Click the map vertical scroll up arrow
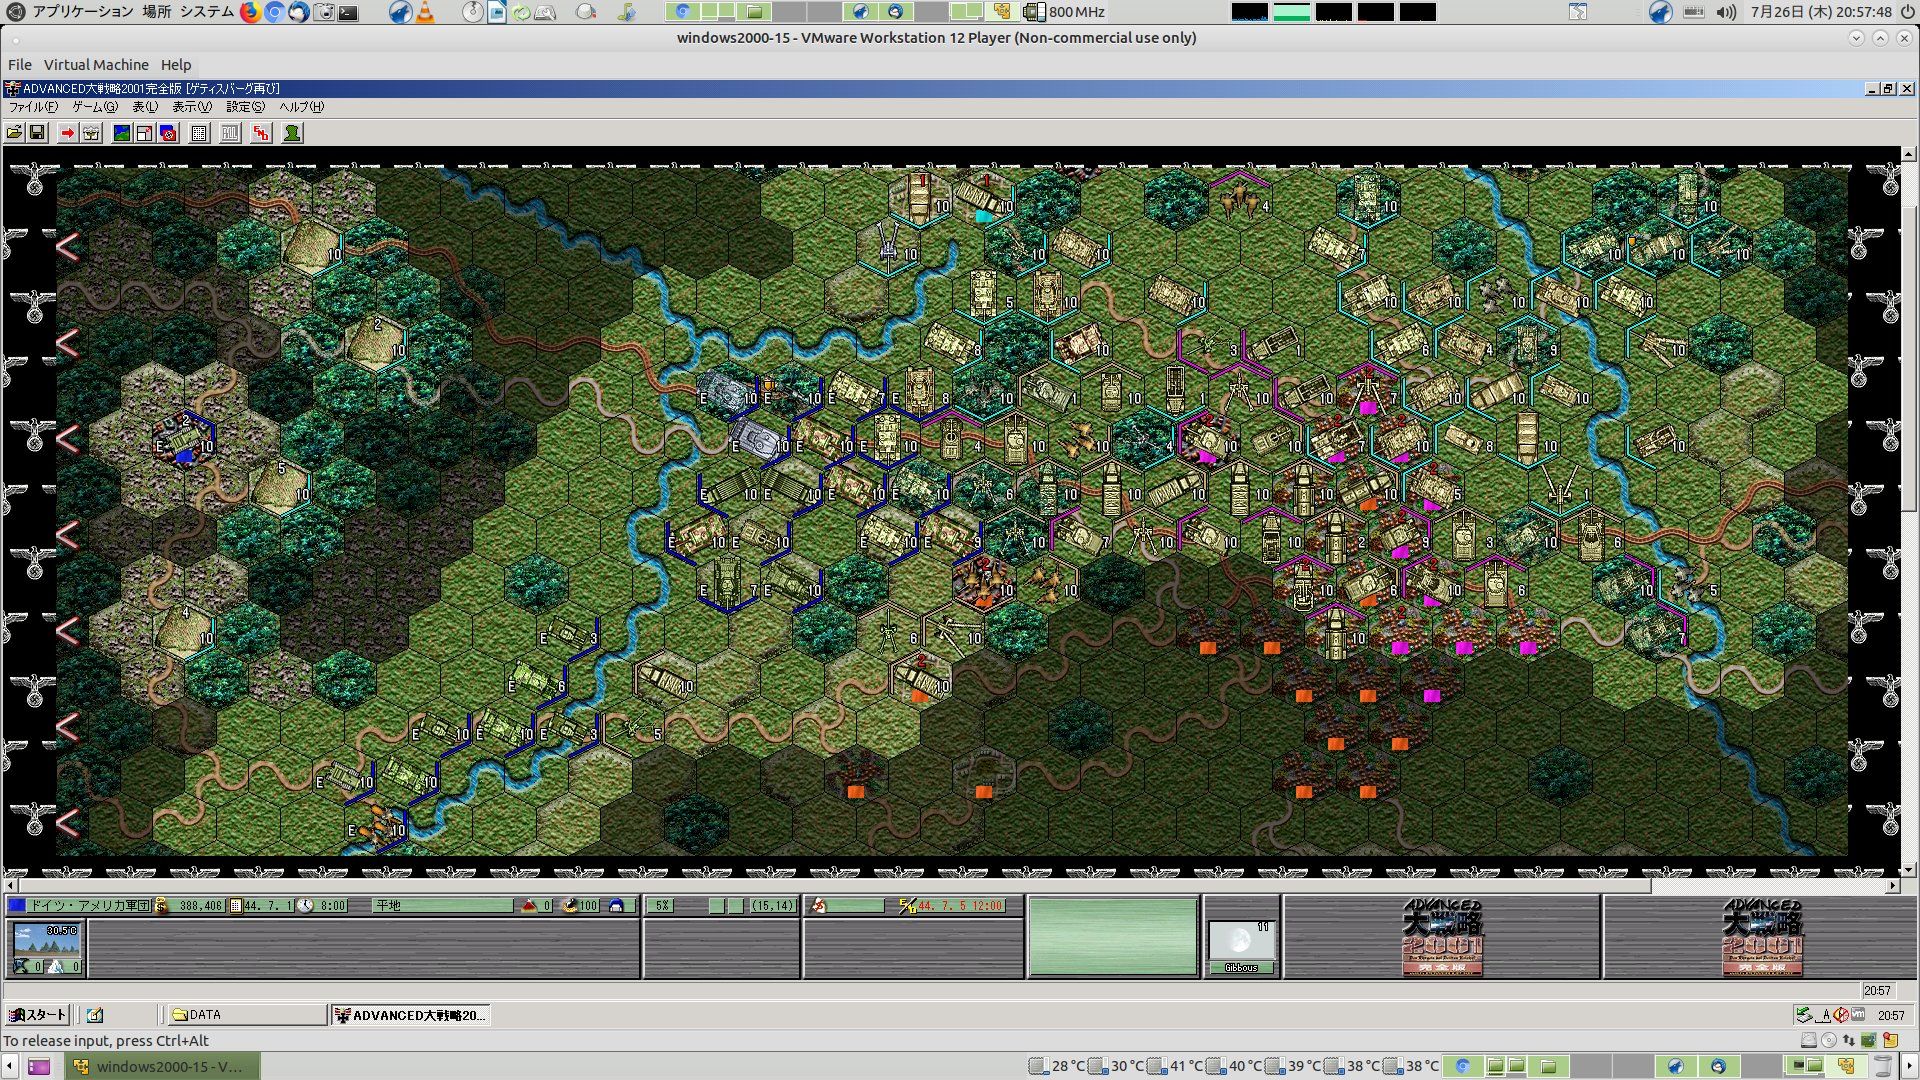Image resolution: width=1920 pixels, height=1080 pixels. pos(1909,155)
